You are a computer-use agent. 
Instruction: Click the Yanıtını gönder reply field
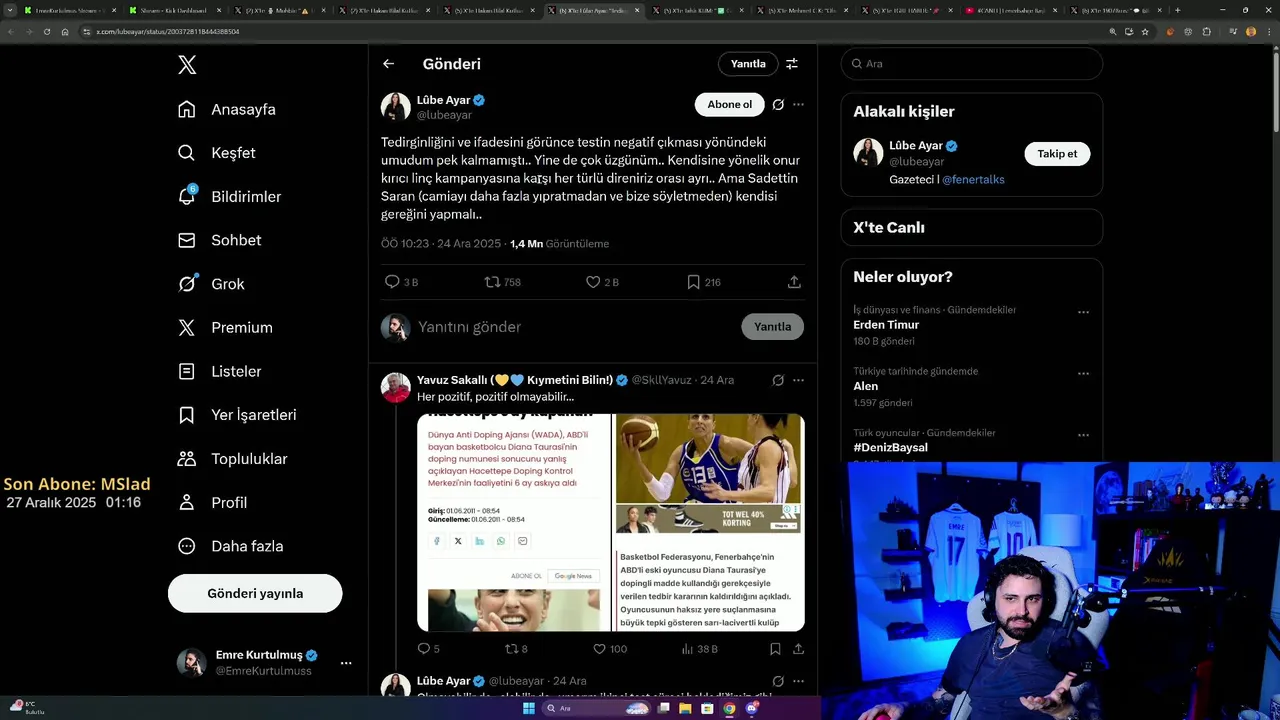click(x=575, y=327)
